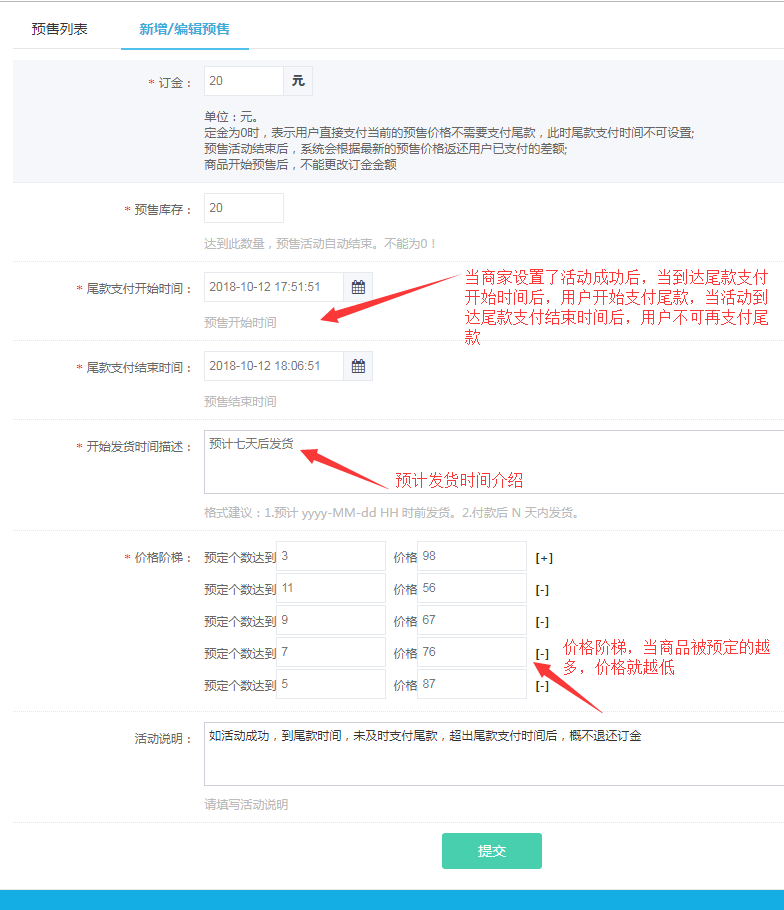
Task: Switch to the 预售列表 tab
Action: (59, 29)
